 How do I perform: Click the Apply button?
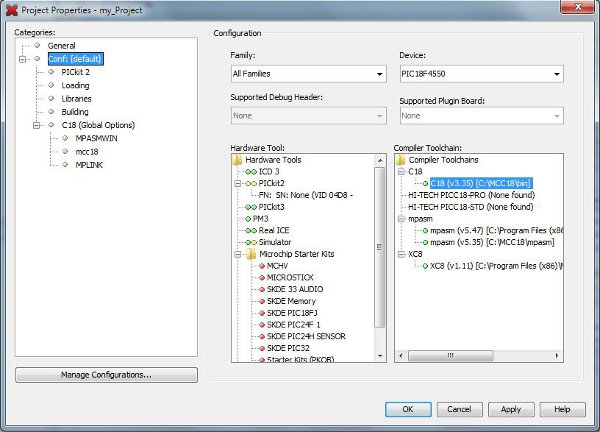pyautogui.click(x=511, y=409)
